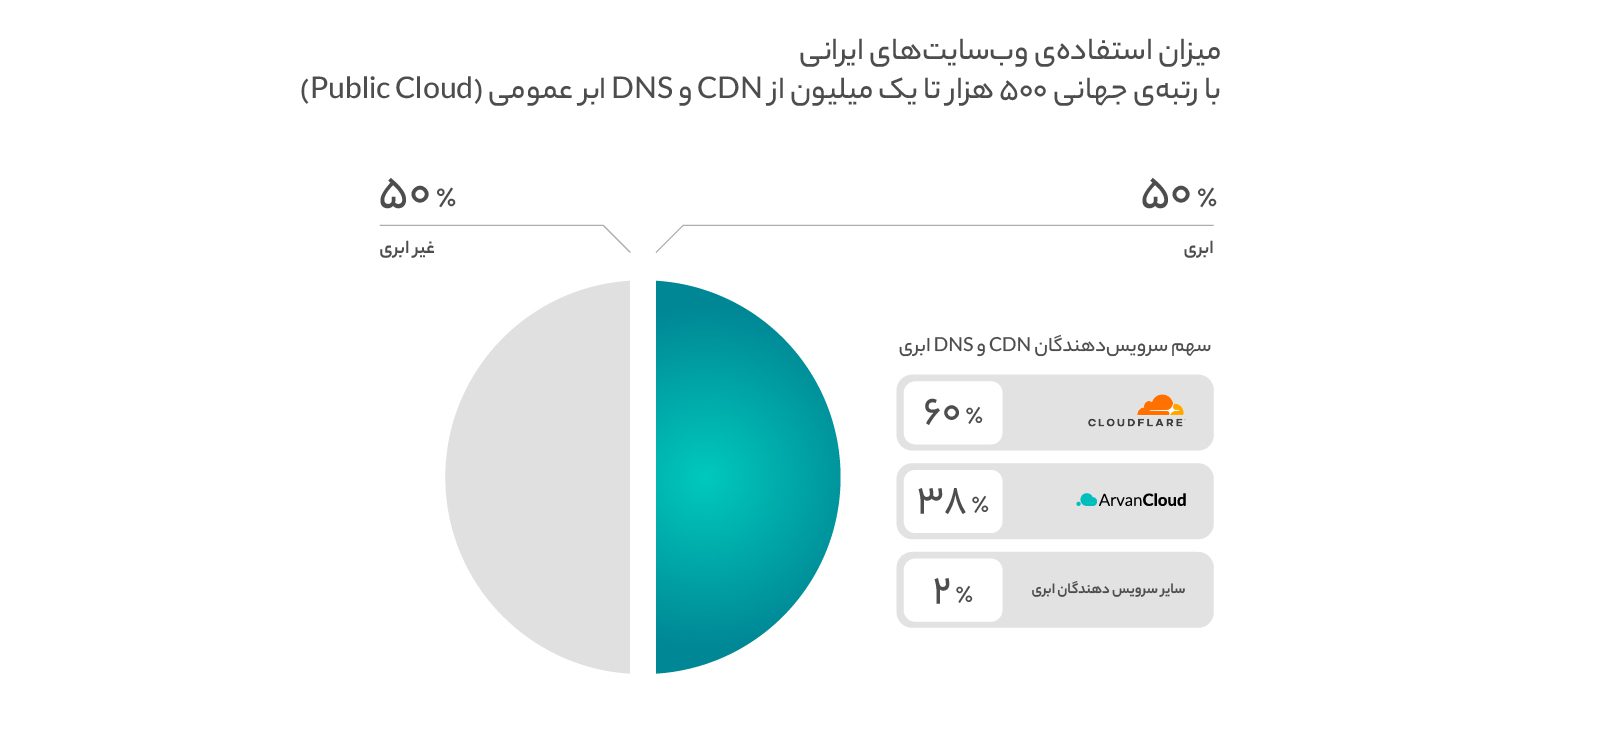1601x737 pixels.
Task: Click the 2% value box for other providers
Action: coord(952,590)
